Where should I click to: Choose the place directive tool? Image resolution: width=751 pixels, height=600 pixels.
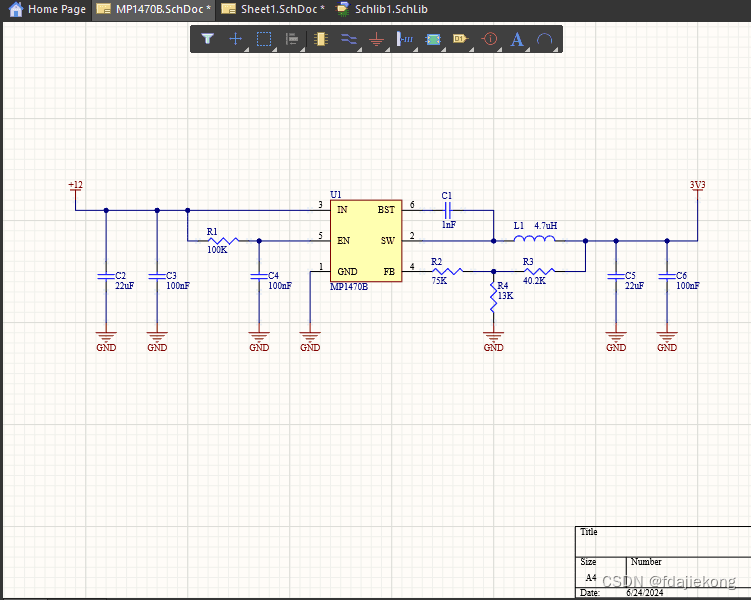coord(489,39)
